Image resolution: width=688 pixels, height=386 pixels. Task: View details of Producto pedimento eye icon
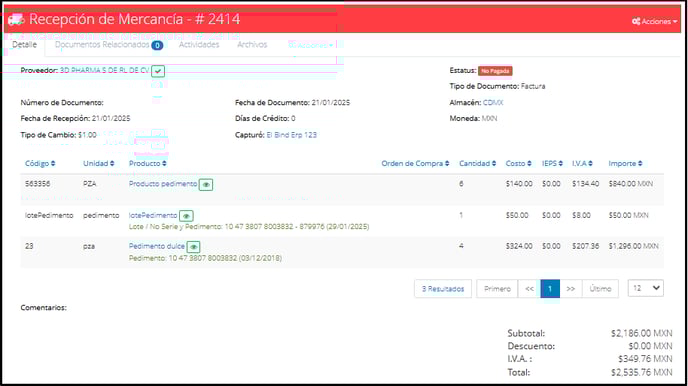pyautogui.click(x=206, y=185)
